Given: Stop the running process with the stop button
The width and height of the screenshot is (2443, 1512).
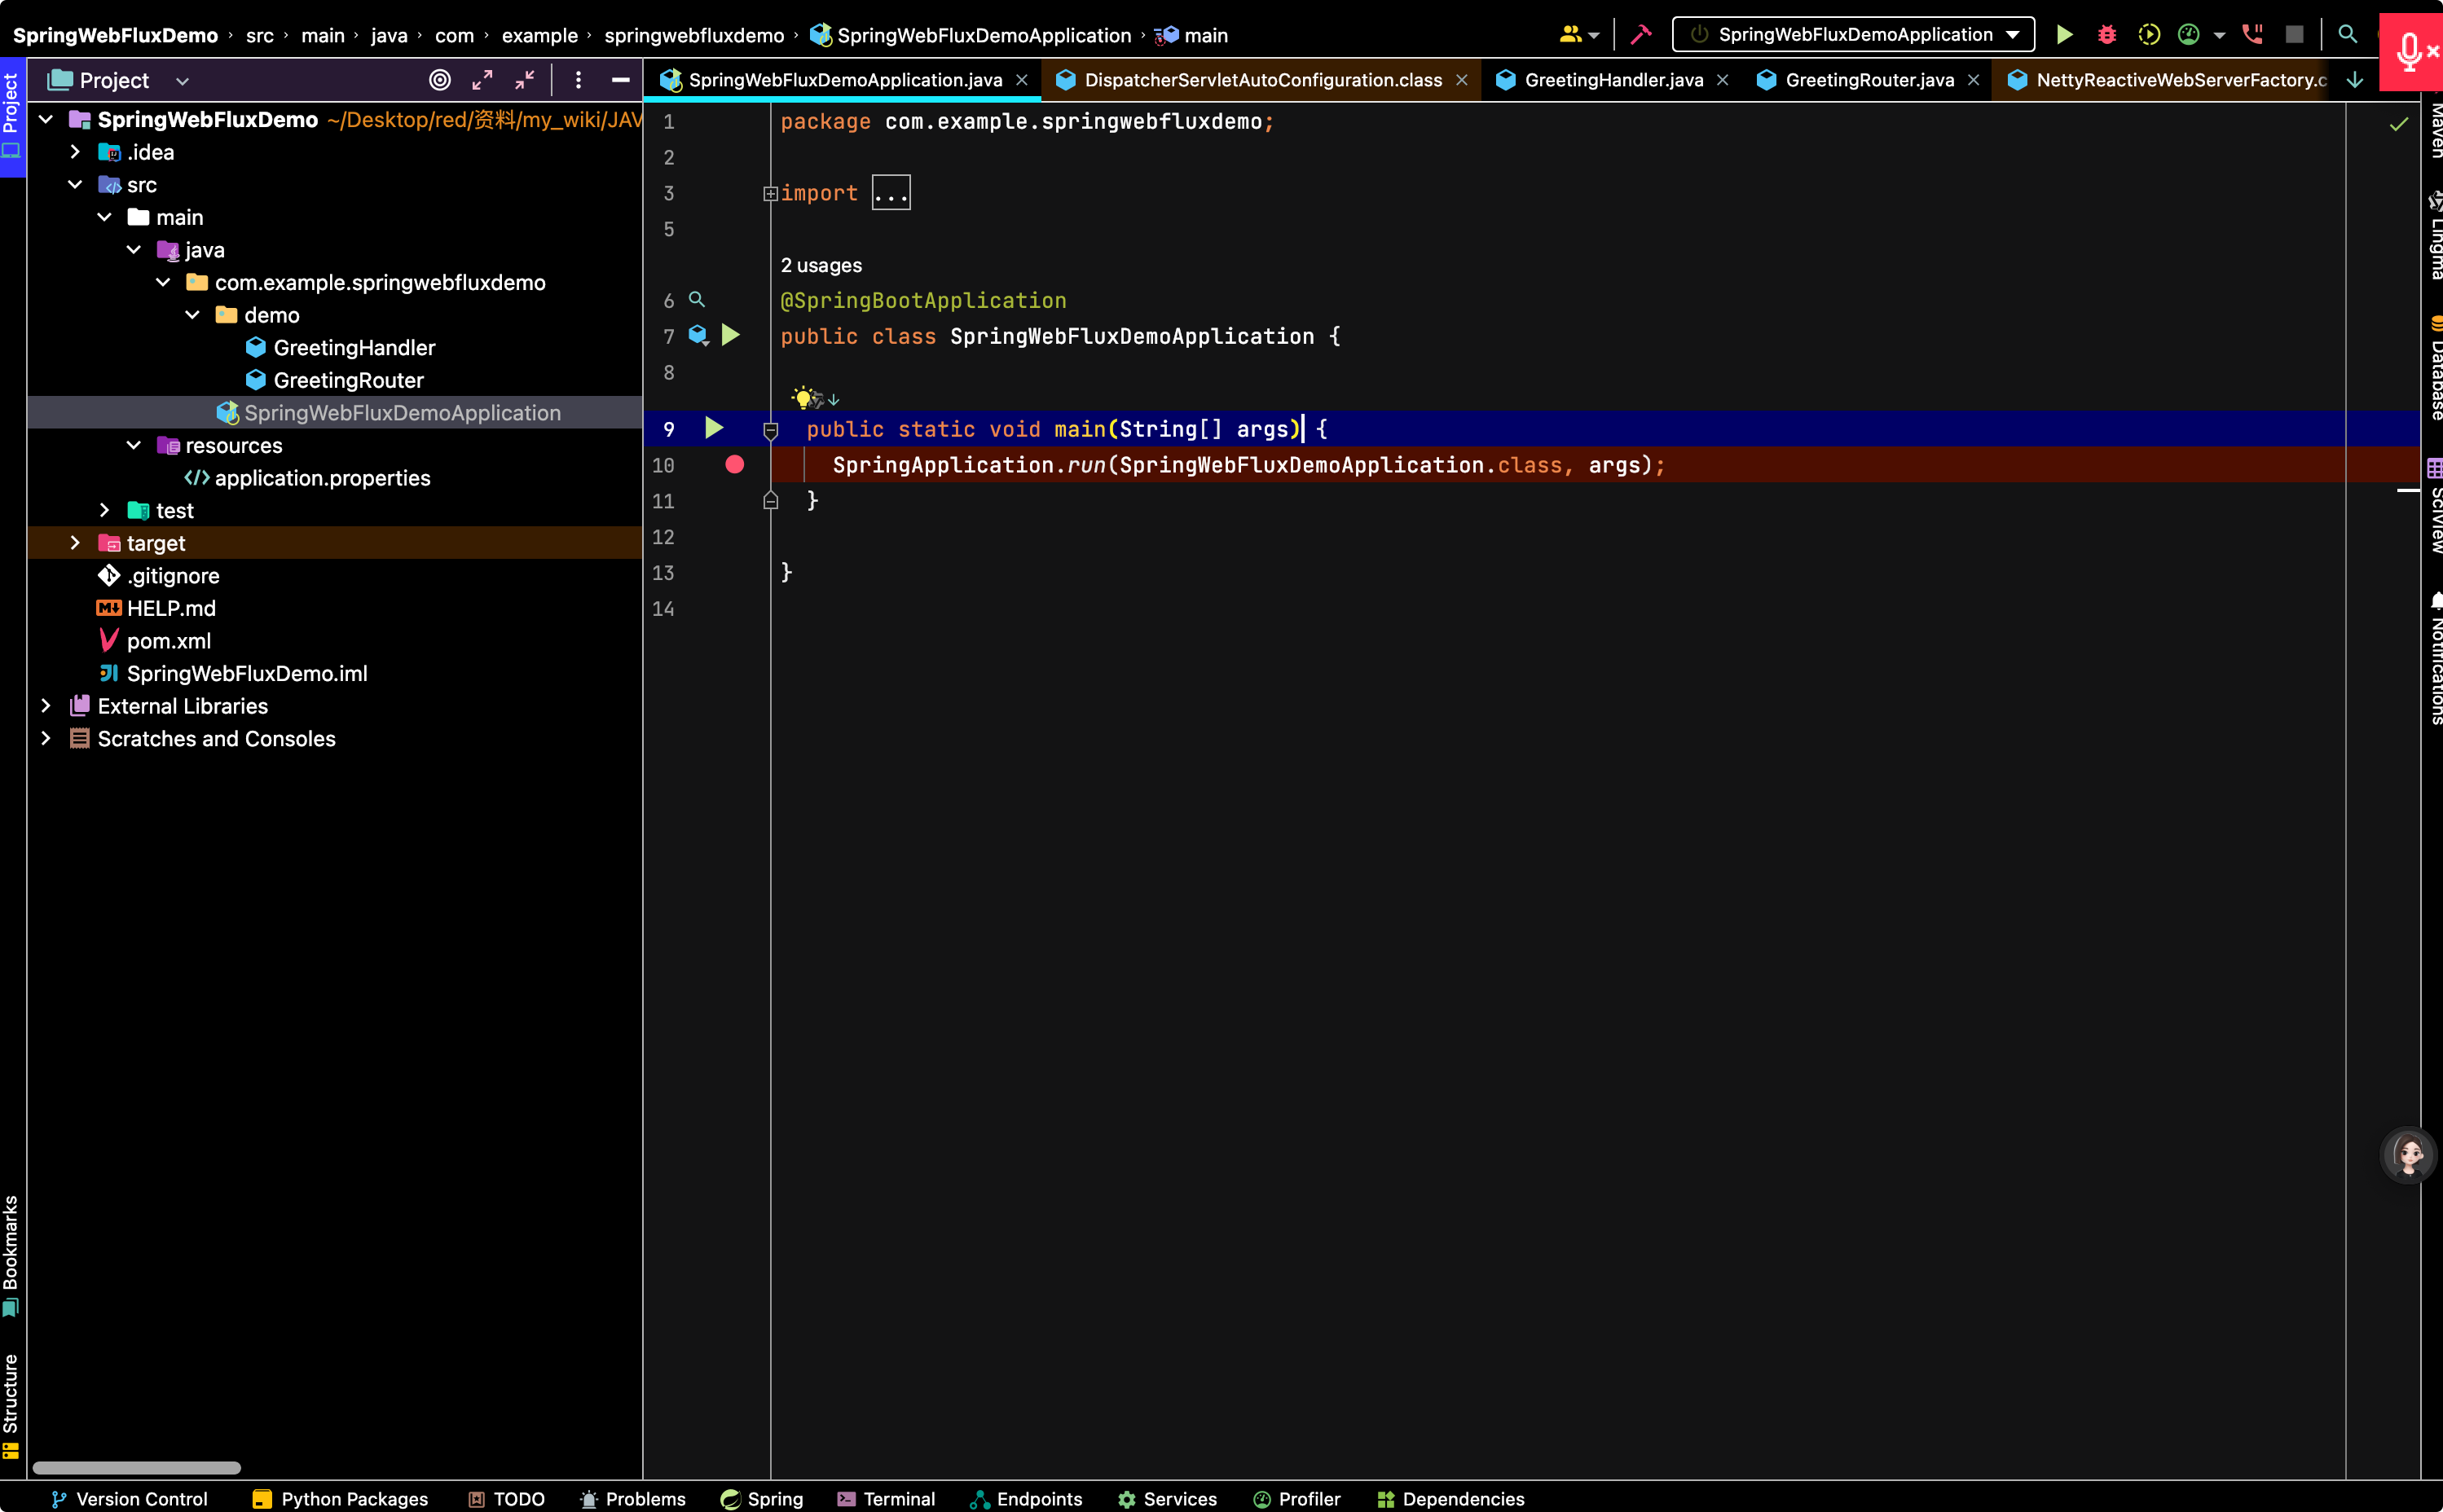Looking at the screenshot, I should pyautogui.click(x=2294, y=35).
